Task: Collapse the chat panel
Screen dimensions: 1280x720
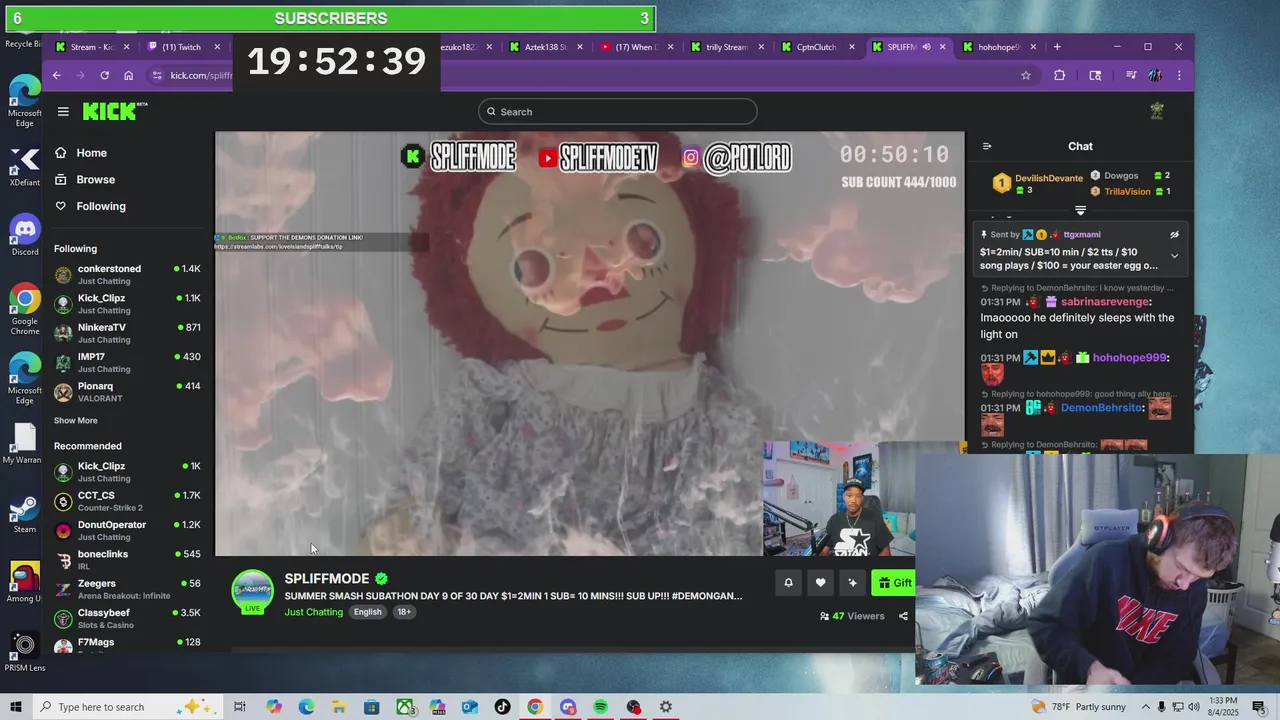Action: coord(987,146)
